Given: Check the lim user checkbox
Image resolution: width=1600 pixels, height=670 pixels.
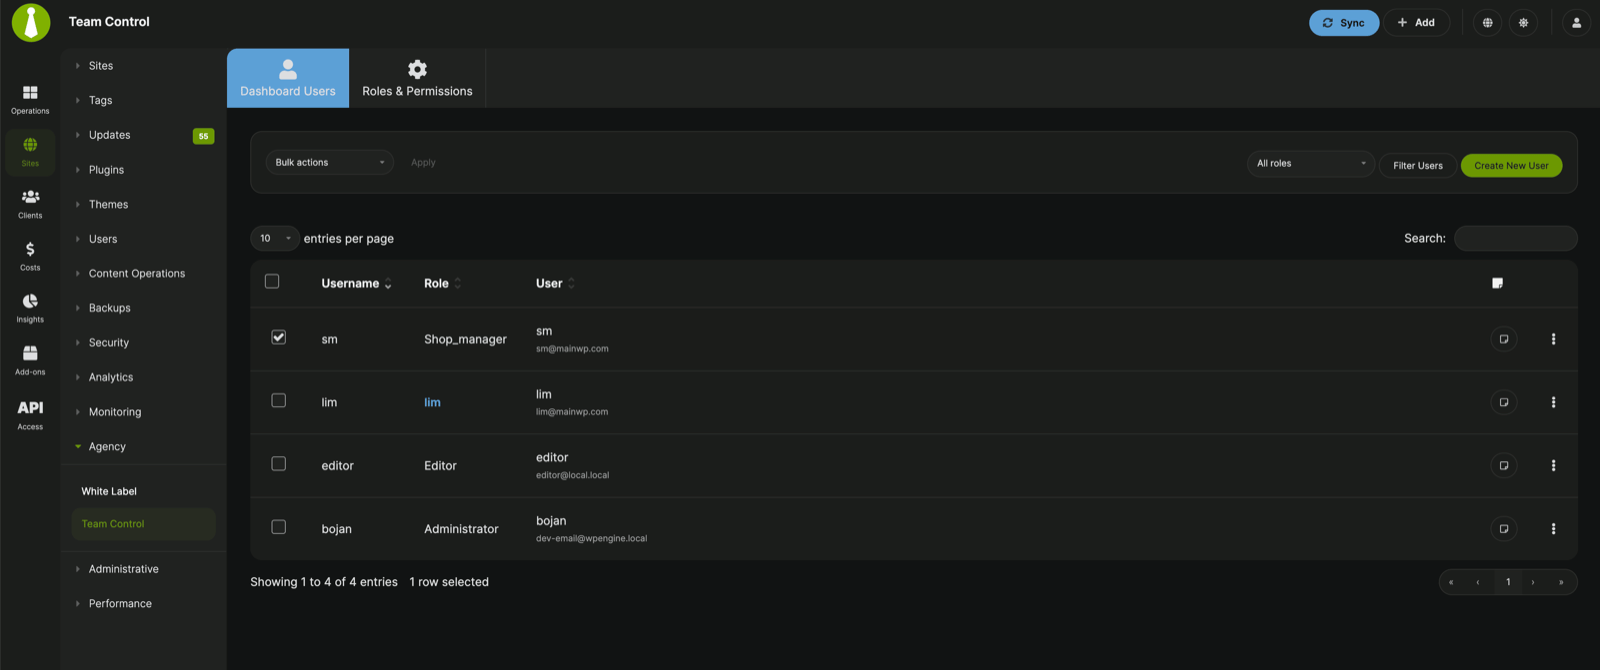Looking at the screenshot, I should pyautogui.click(x=279, y=400).
